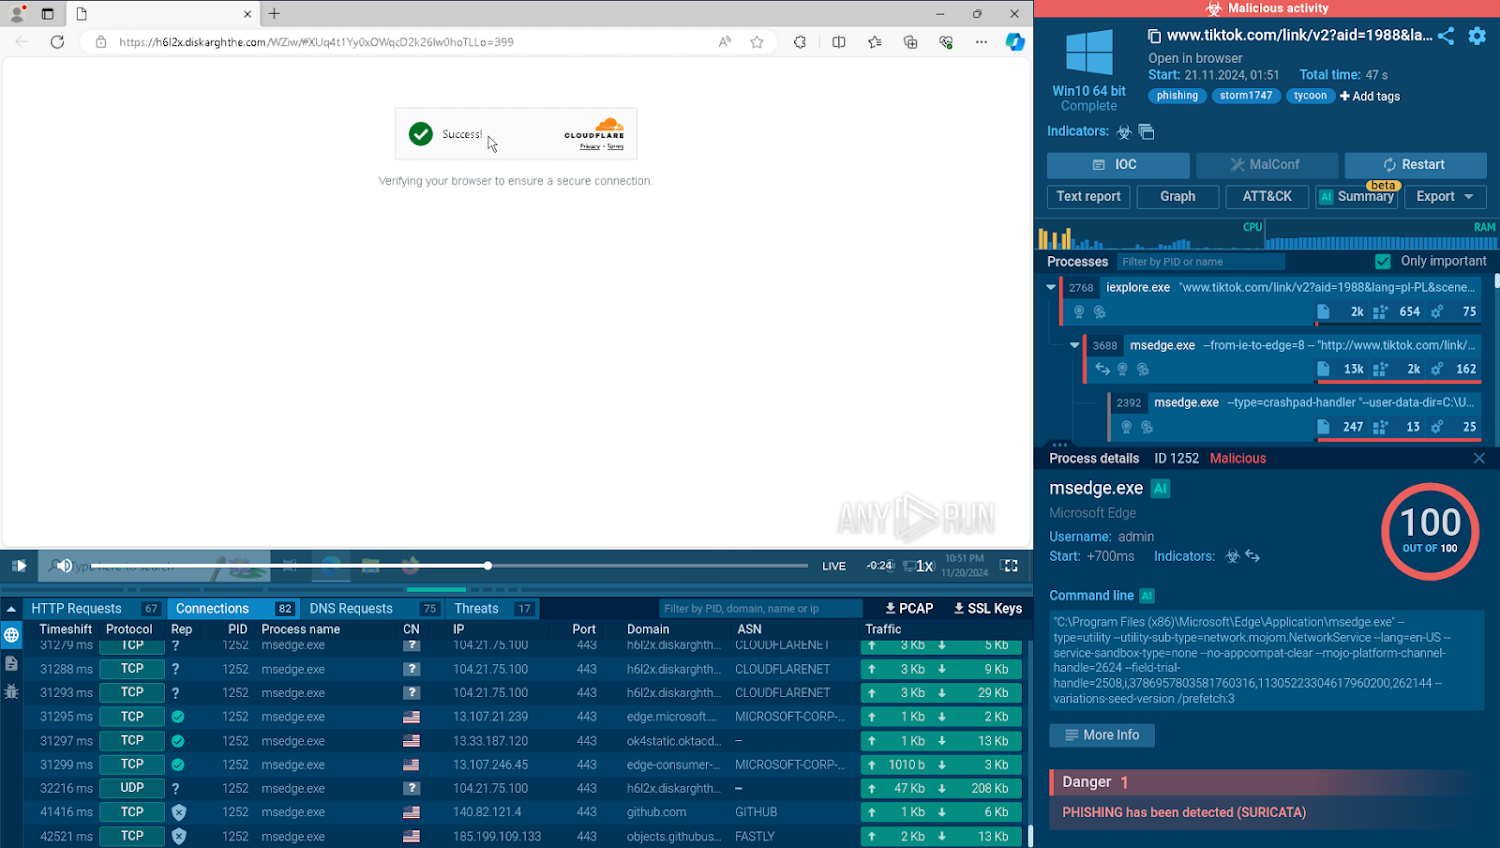Screen dimensions: 1500x848
Task: Open the share icon next to the task URL
Action: point(1446,36)
